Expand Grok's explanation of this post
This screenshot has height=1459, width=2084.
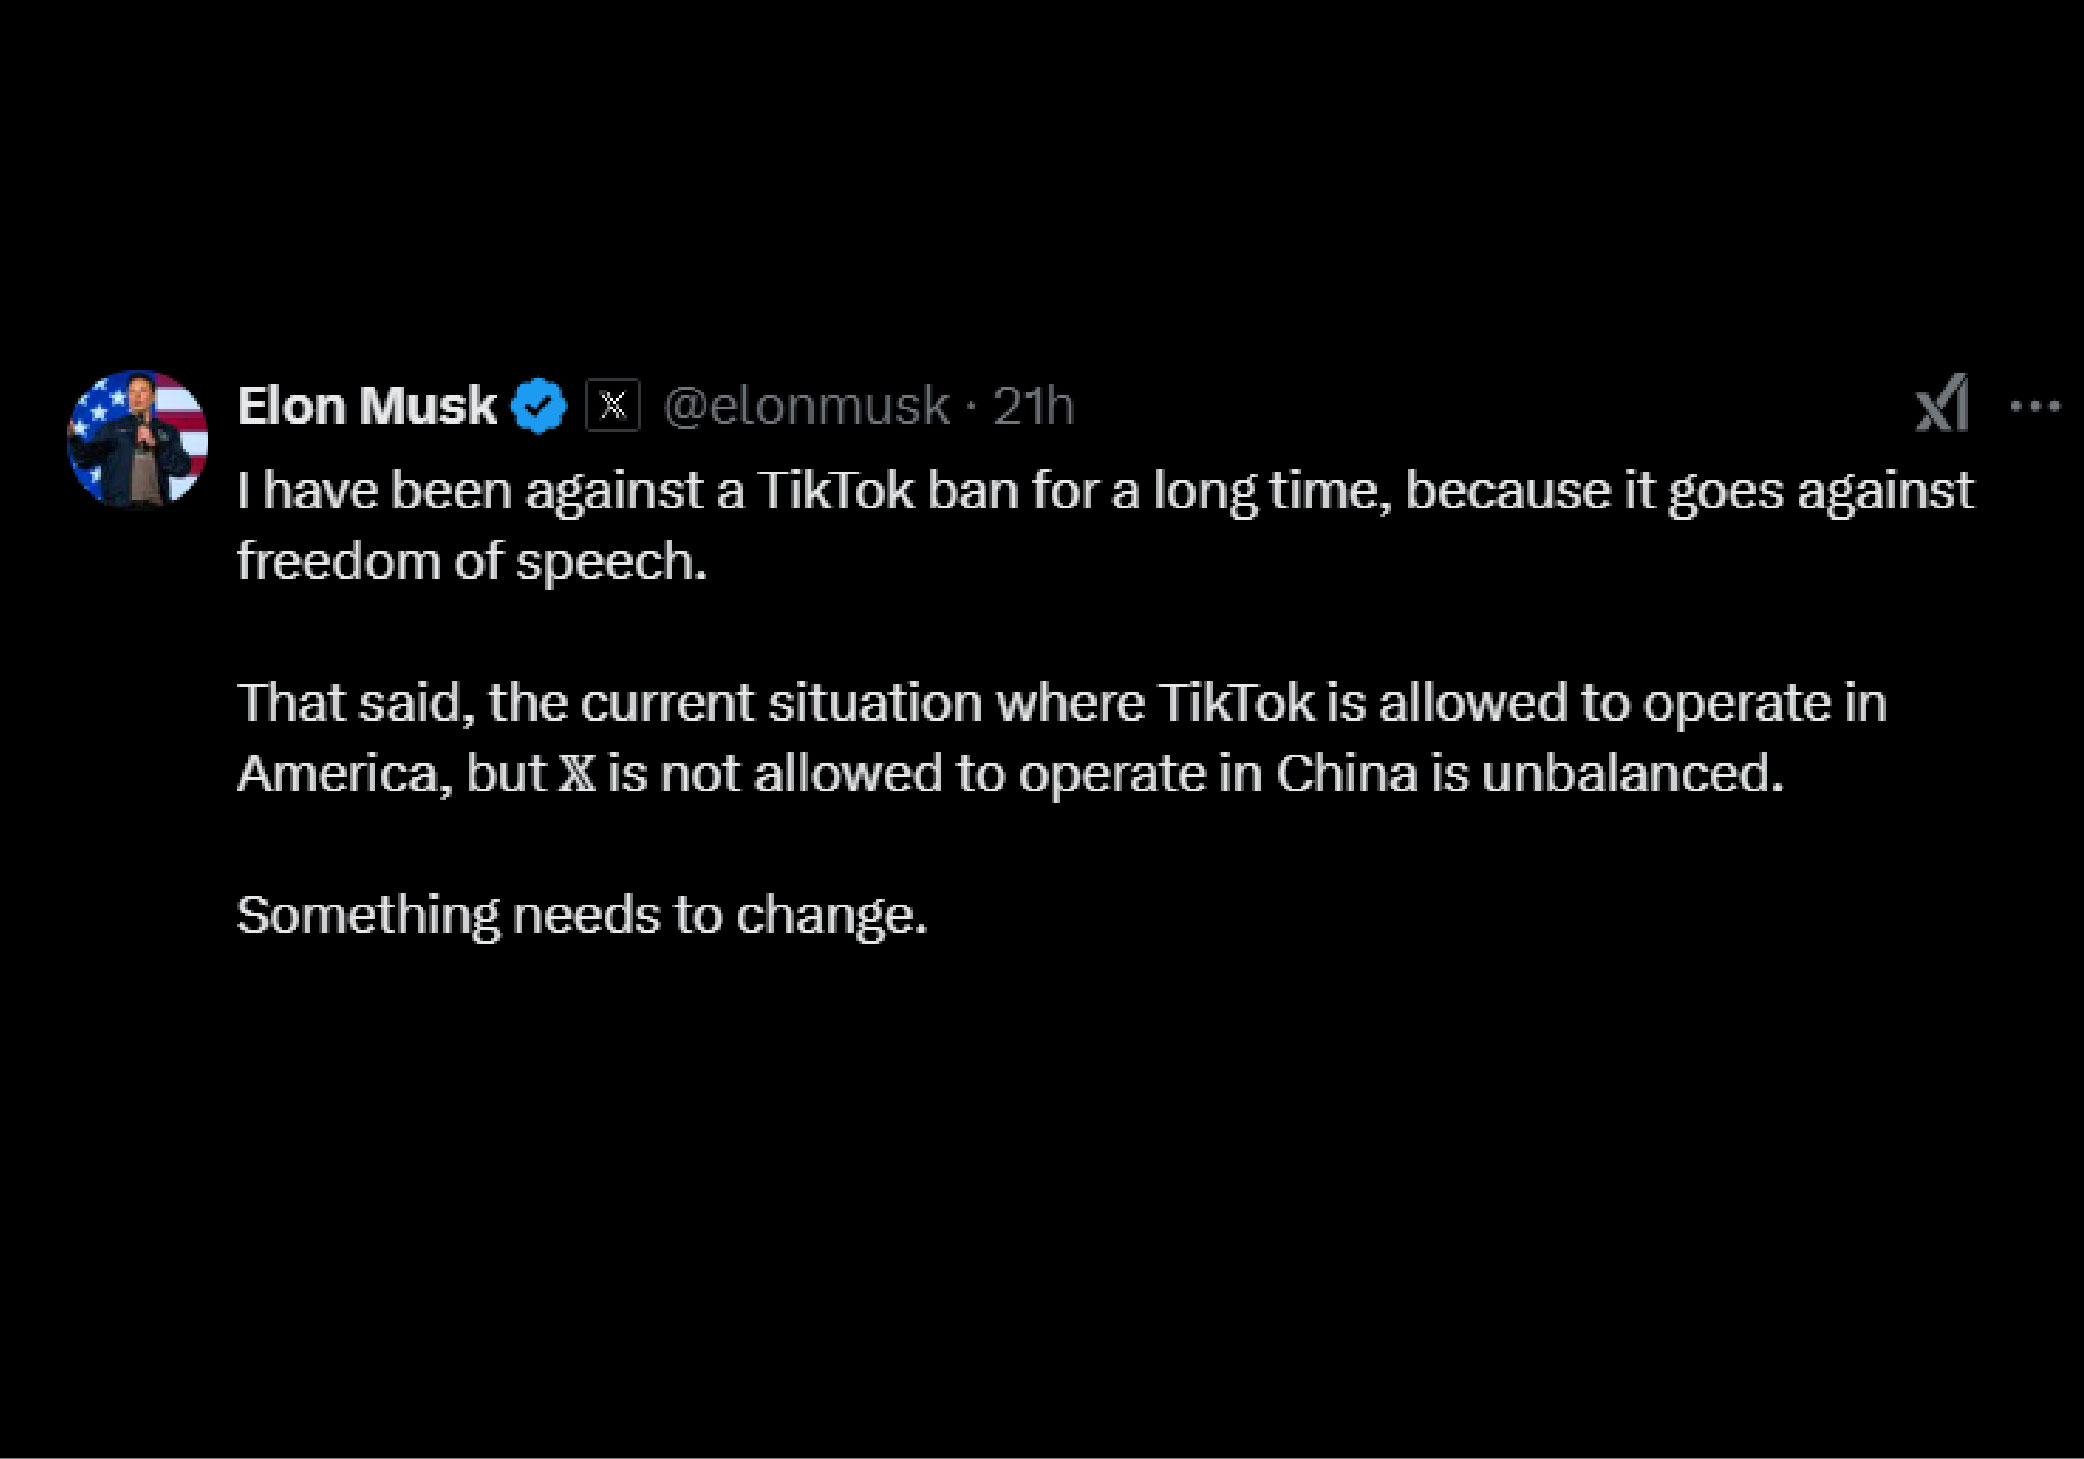(x=1941, y=406)
